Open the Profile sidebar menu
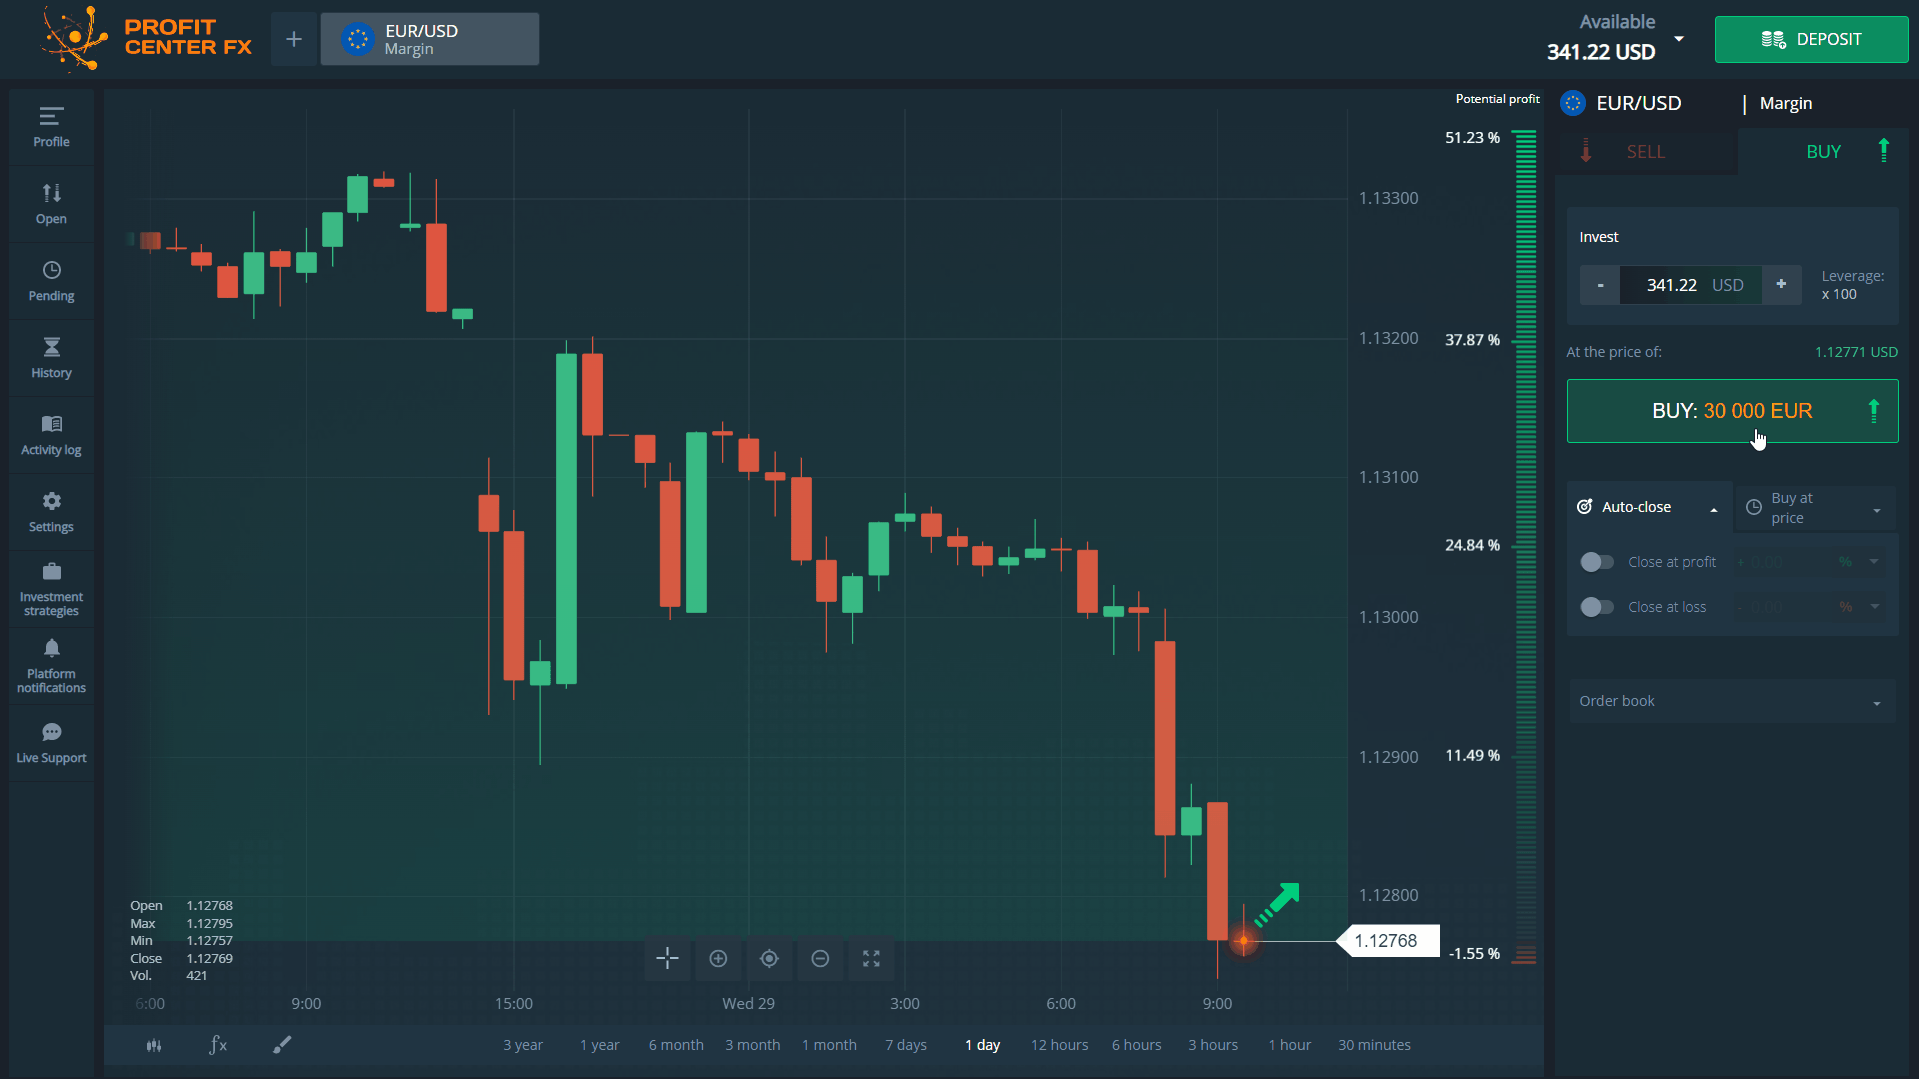 [x=51, y=127]
